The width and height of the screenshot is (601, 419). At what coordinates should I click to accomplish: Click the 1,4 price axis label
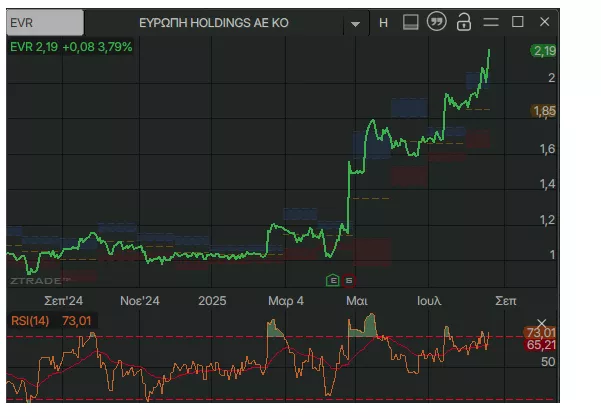click(x=547, y=184)
